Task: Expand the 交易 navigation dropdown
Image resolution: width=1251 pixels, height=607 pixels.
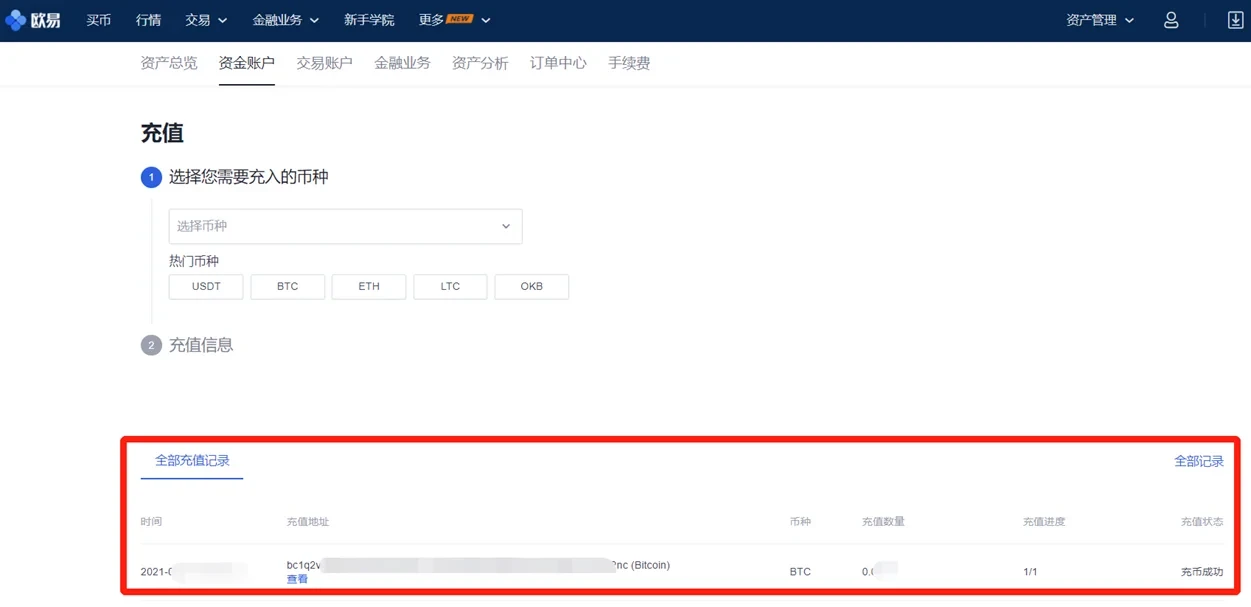Action: [205, 19]
